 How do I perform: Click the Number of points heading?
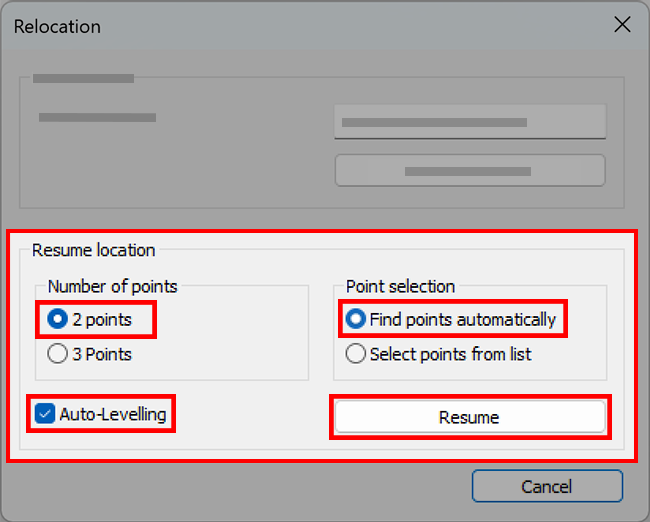click(112, 287)
